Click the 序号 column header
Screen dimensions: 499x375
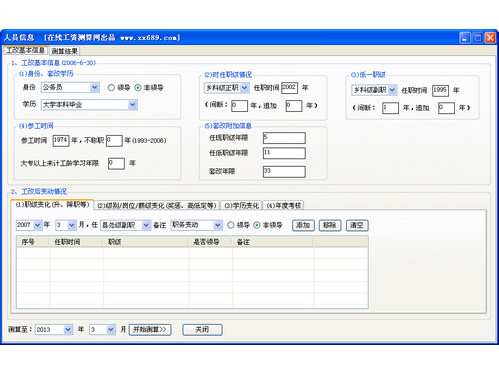[x=33, y=242]
